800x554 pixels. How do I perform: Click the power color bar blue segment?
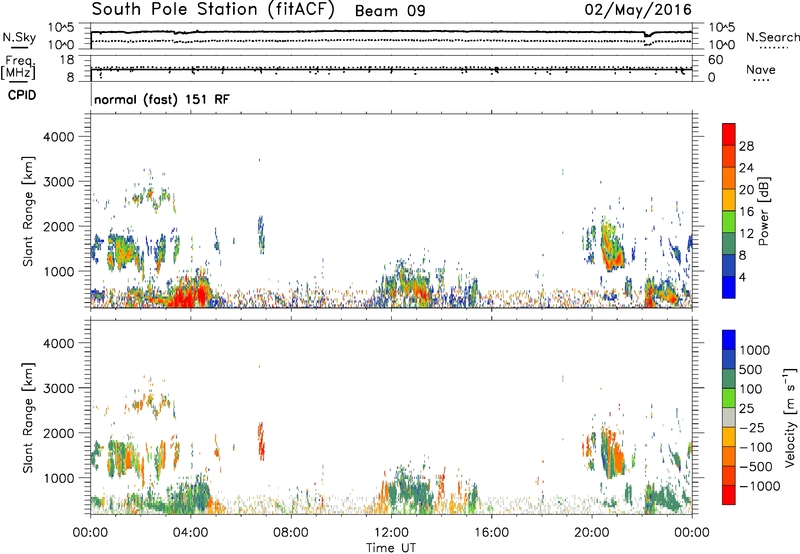[x=728, y=287]
